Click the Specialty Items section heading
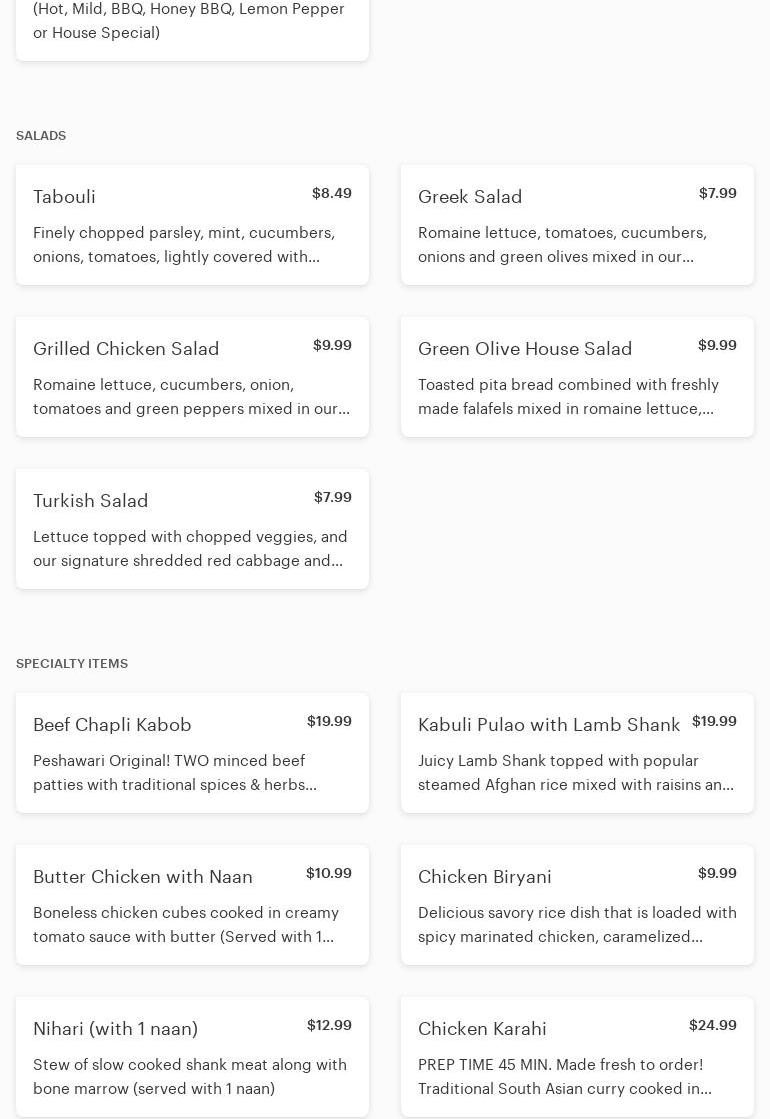This screenshot has height=1119, width=770. [x=72, y=664]
